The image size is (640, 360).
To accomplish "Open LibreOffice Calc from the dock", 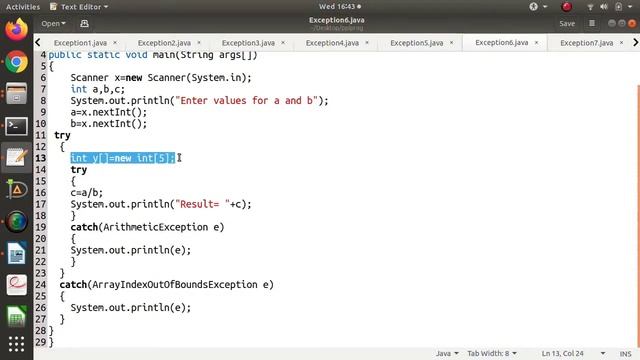I will 16,316.
